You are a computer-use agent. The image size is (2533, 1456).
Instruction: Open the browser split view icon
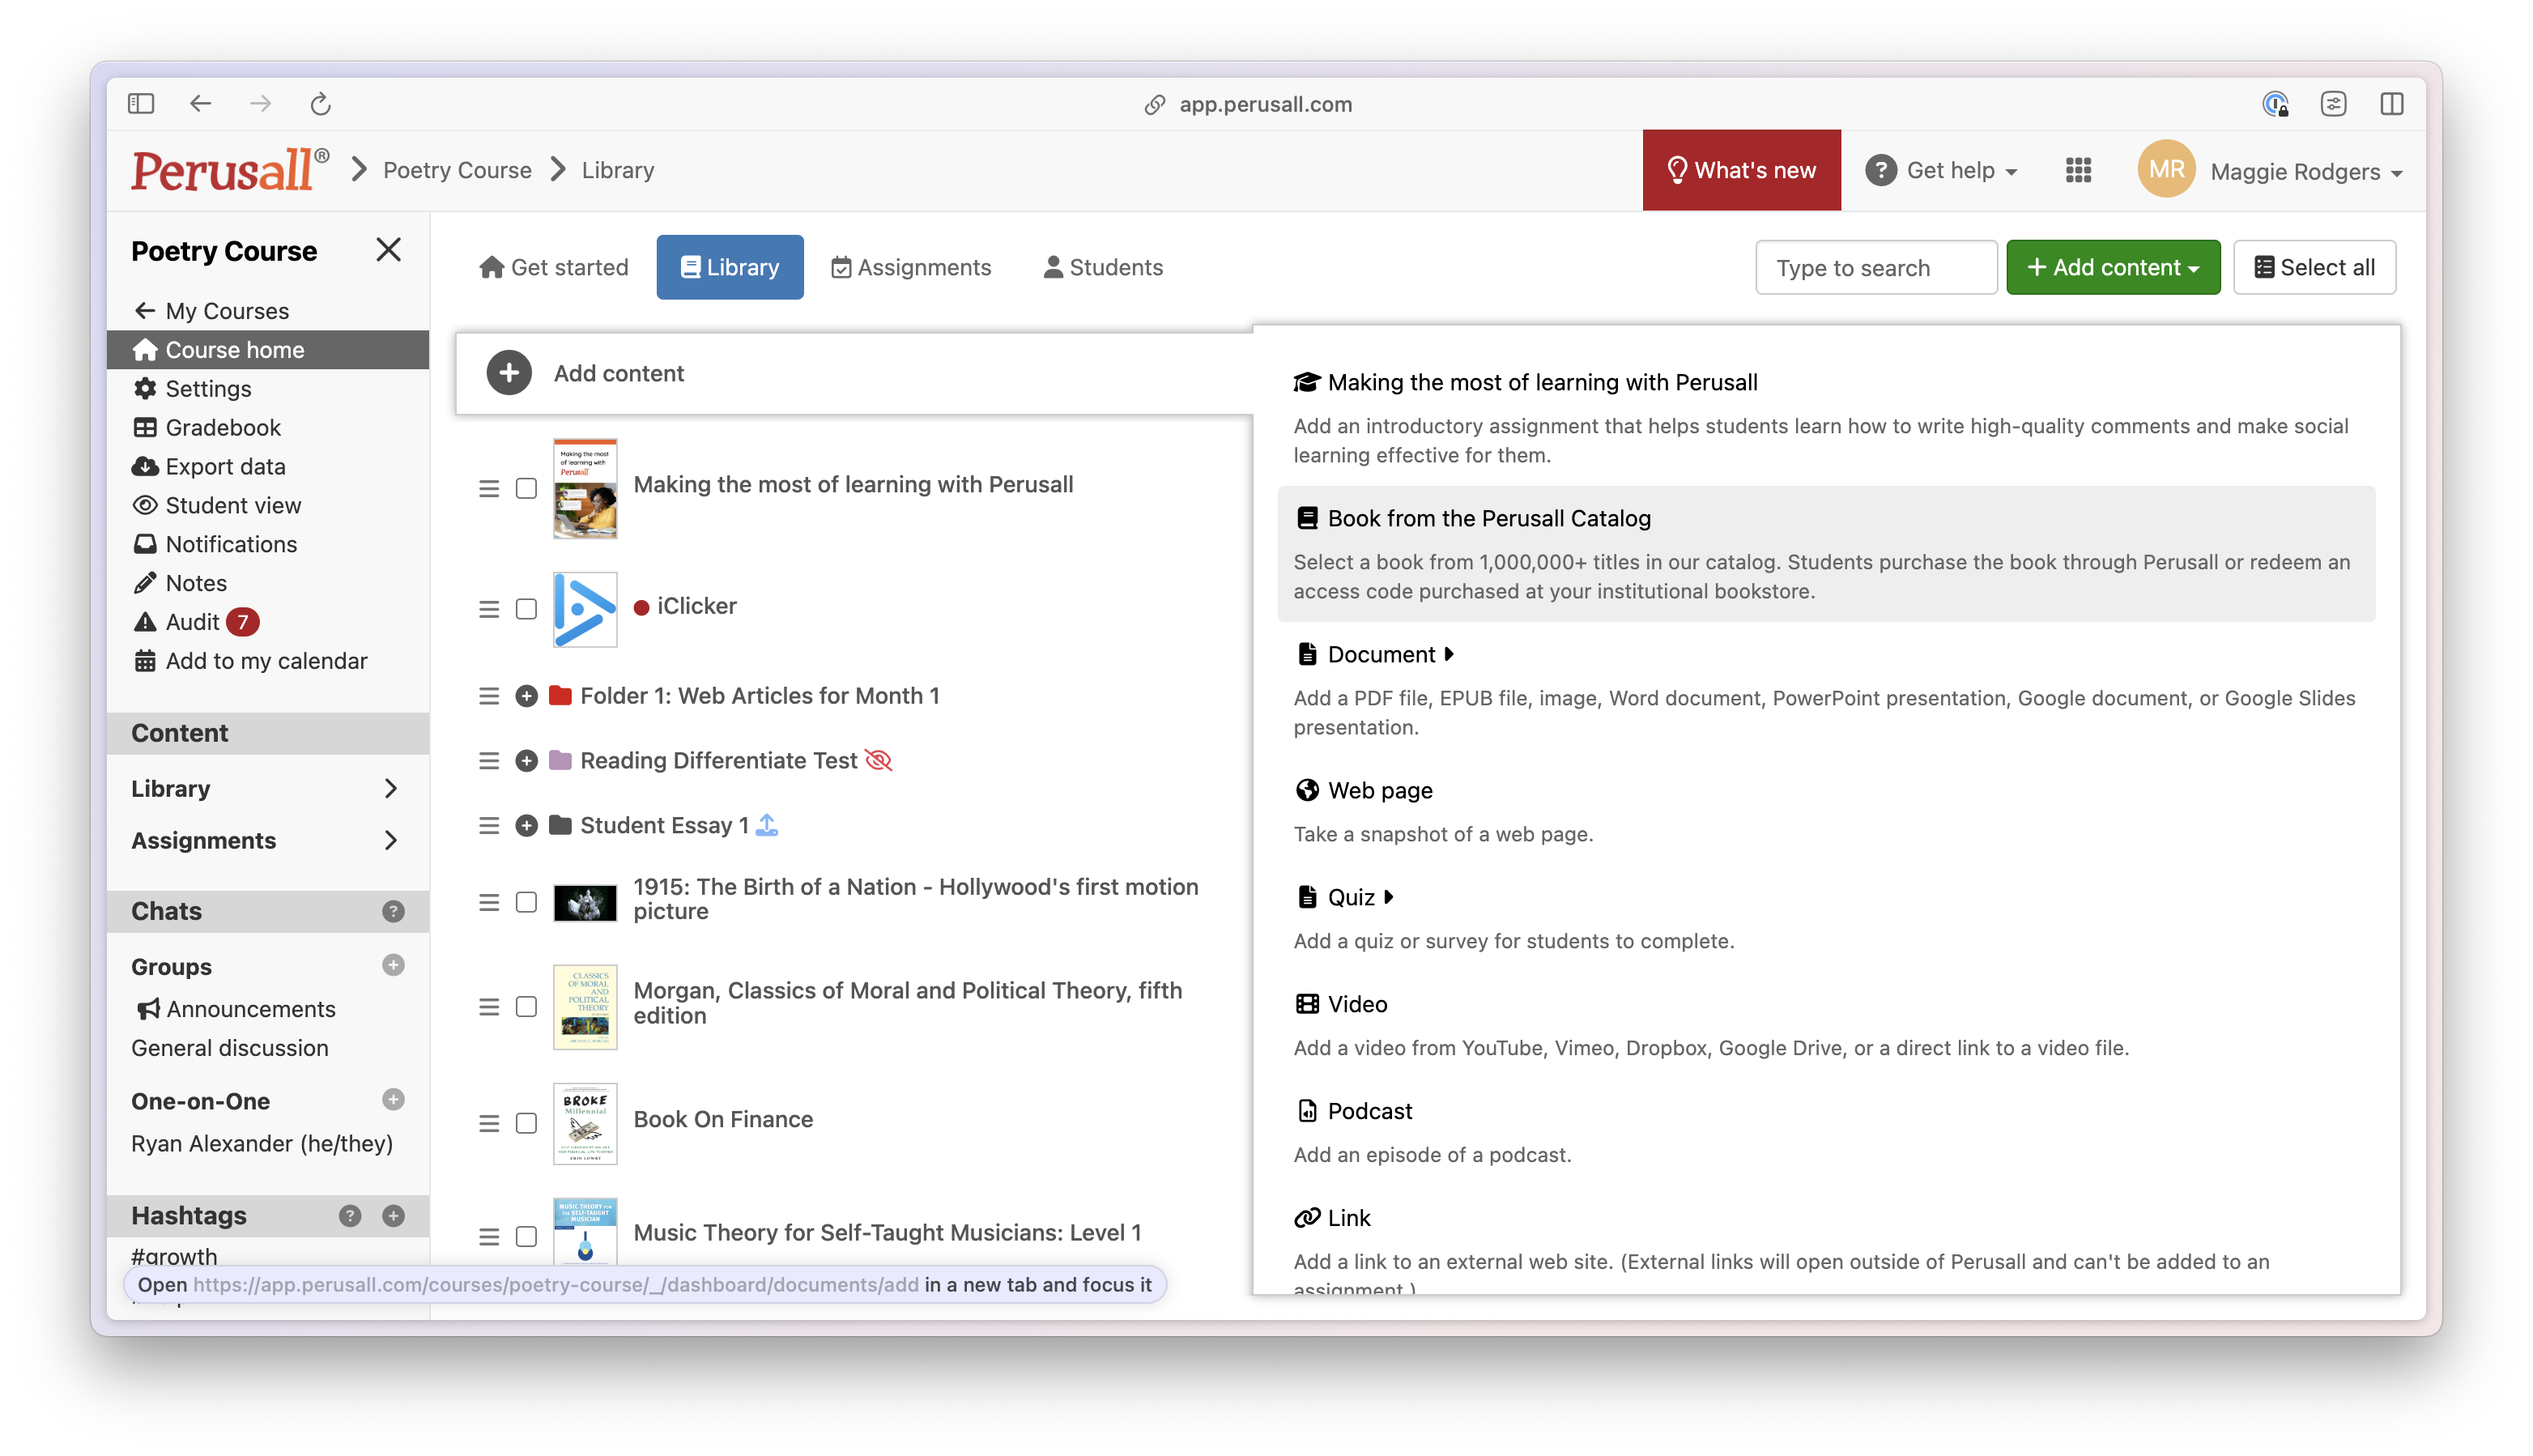click(x=2391, y=103)
